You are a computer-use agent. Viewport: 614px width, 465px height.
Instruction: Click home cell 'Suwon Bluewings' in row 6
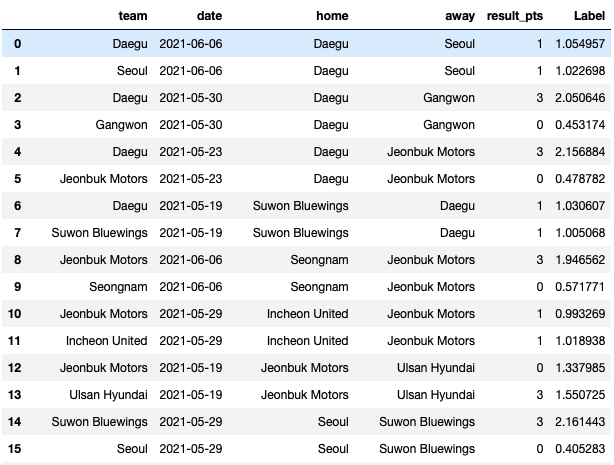click(300, 206)
